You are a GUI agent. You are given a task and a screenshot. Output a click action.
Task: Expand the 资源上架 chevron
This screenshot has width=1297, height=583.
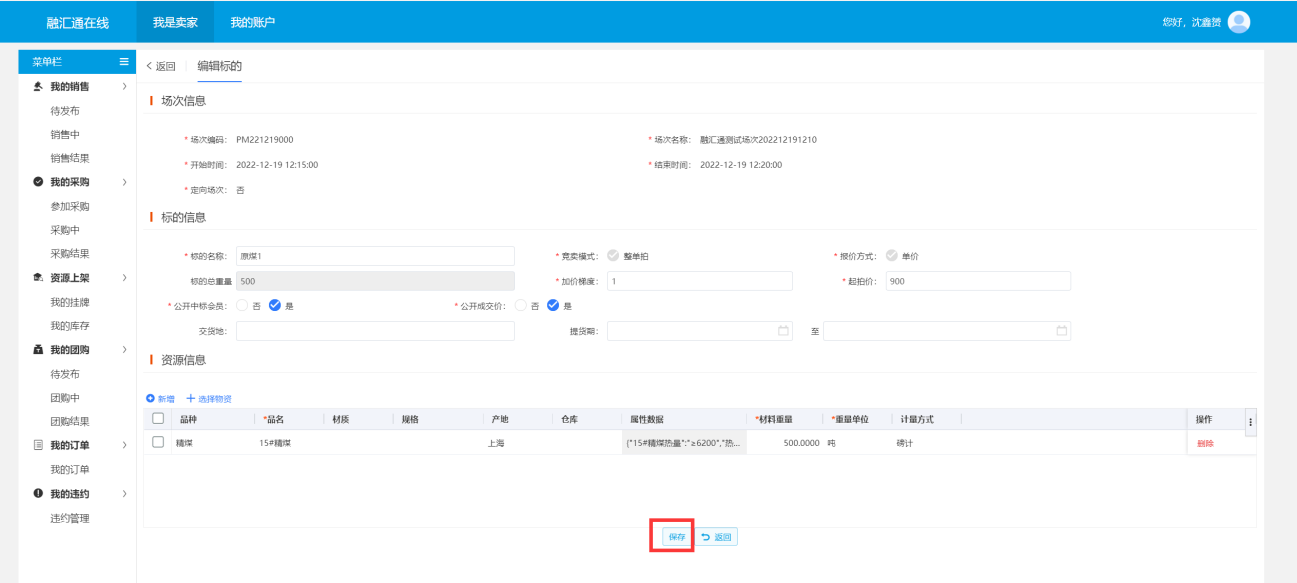[124, 277]
